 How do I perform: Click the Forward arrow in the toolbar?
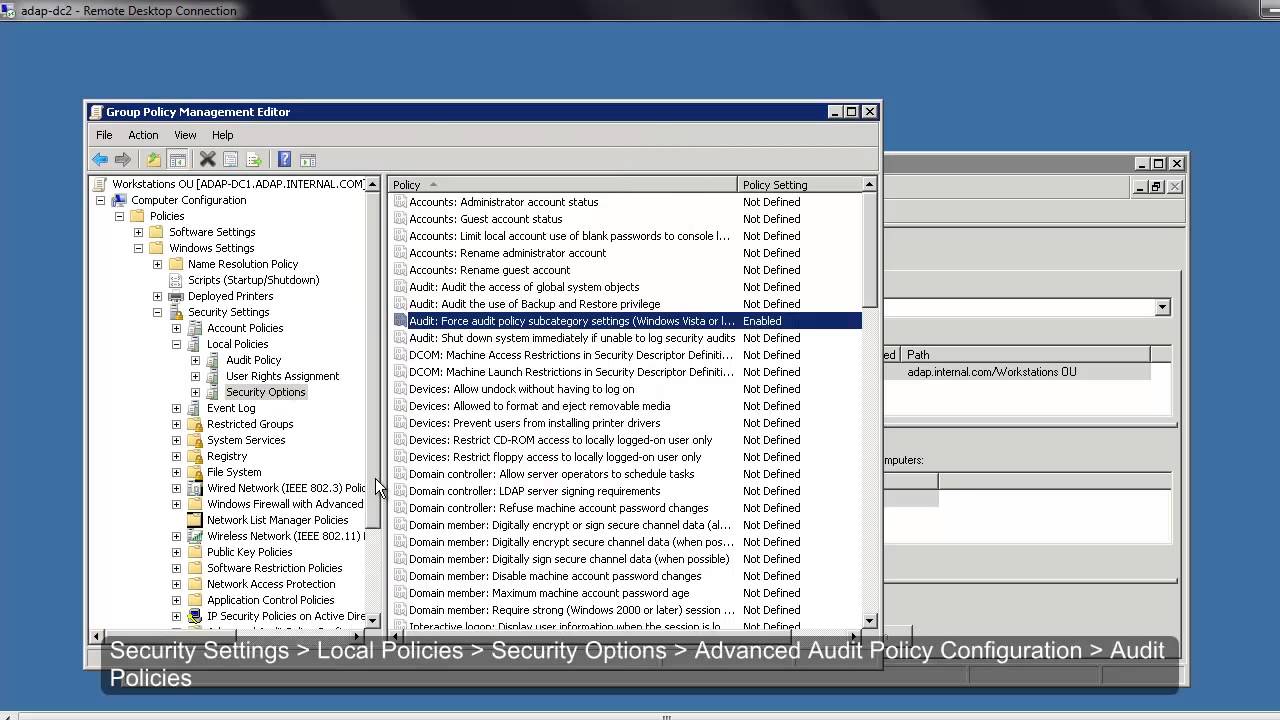click(123, 160)
